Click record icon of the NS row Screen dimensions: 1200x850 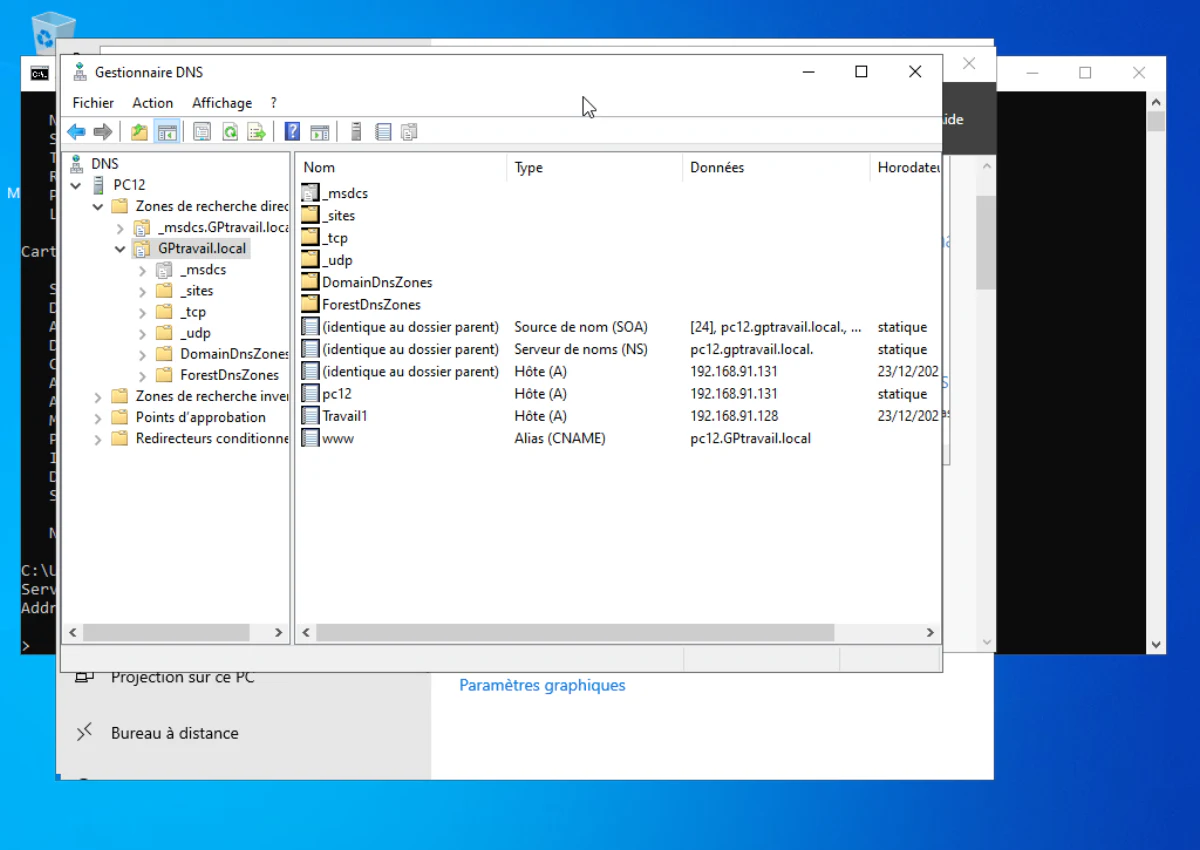(310, 349)
